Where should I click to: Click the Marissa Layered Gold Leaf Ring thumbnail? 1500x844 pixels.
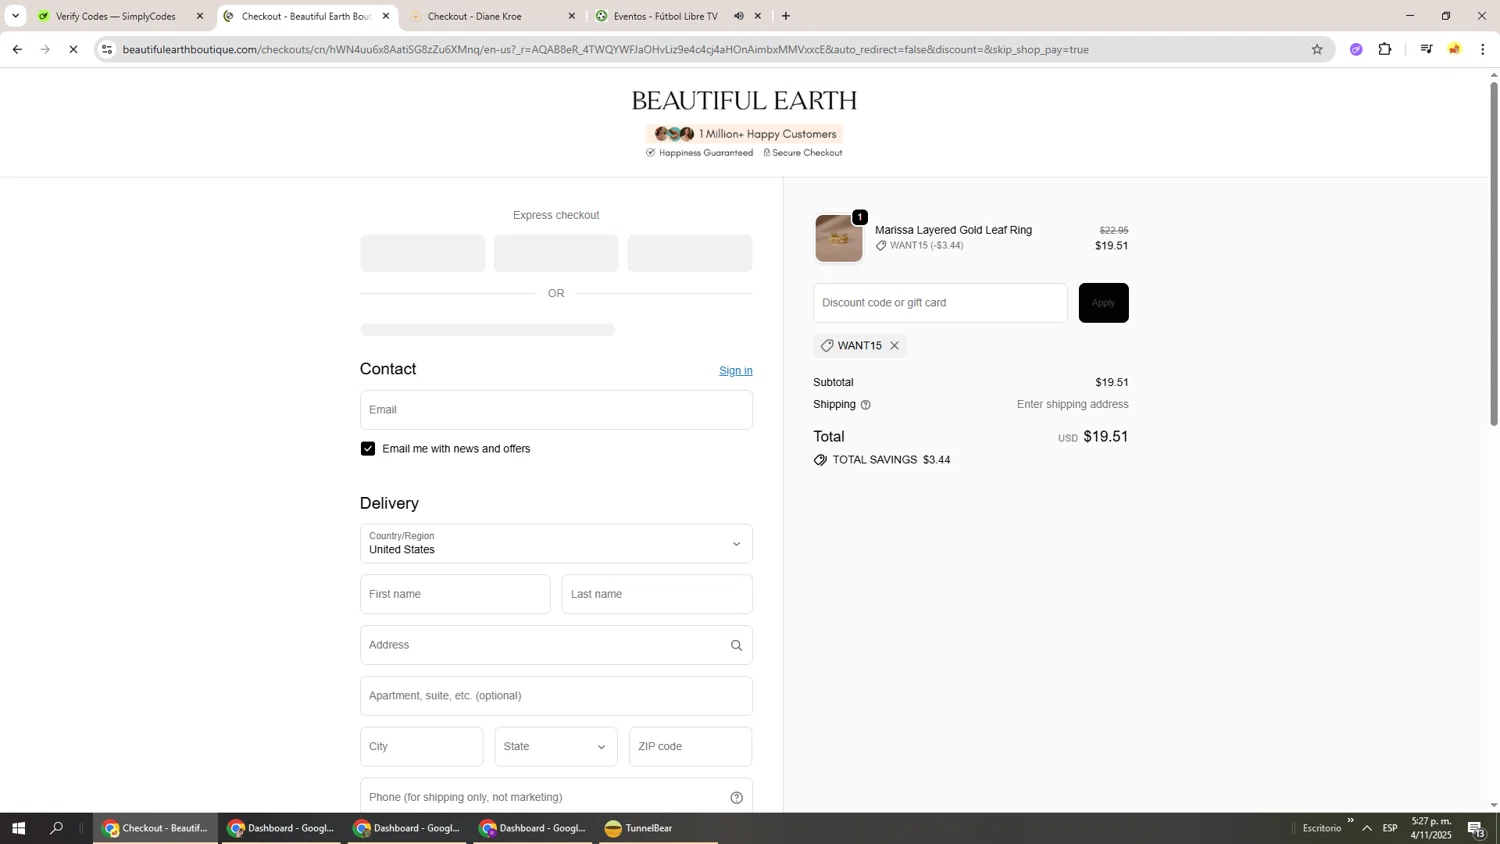coord(839,238)
